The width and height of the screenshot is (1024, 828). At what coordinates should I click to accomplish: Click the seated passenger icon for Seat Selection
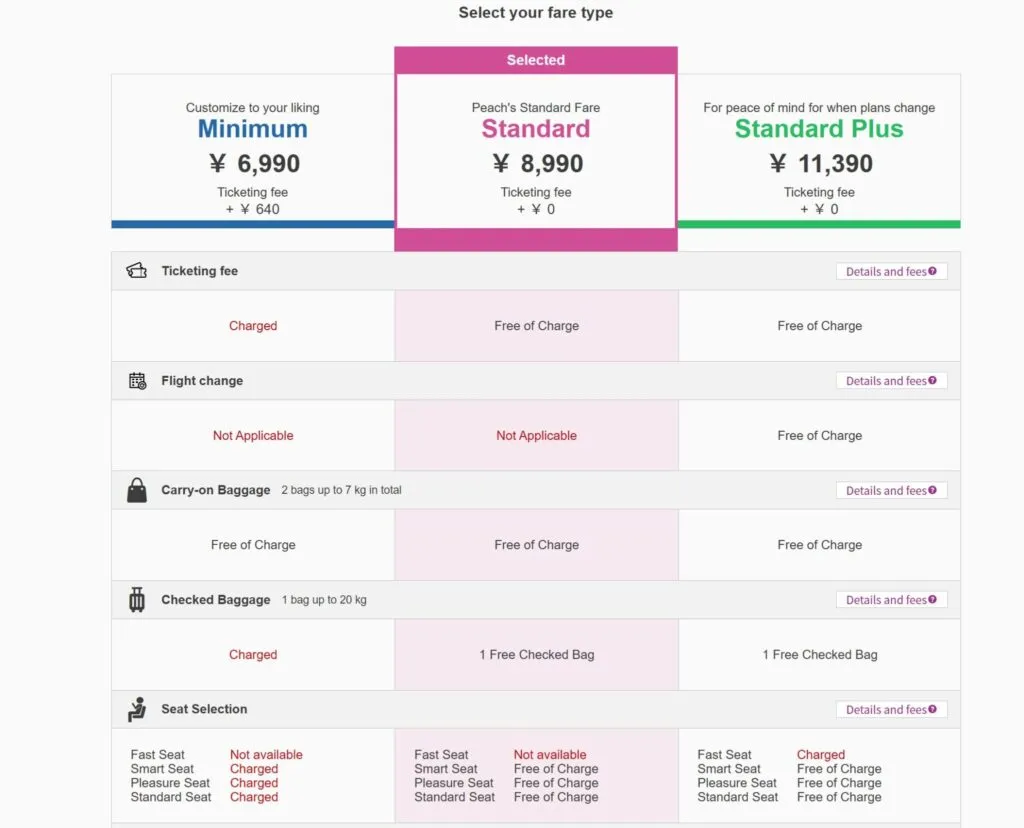pyautogui.click(x=137, y=709)
